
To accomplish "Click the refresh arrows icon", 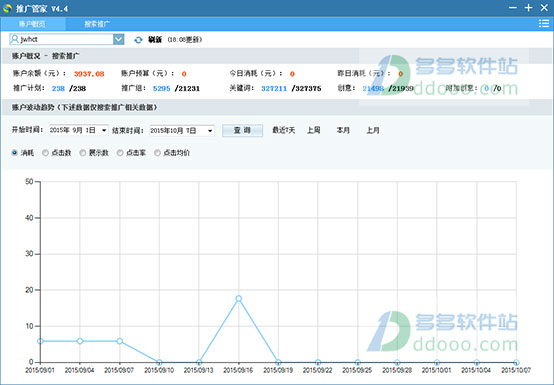I will pos(138,40).
